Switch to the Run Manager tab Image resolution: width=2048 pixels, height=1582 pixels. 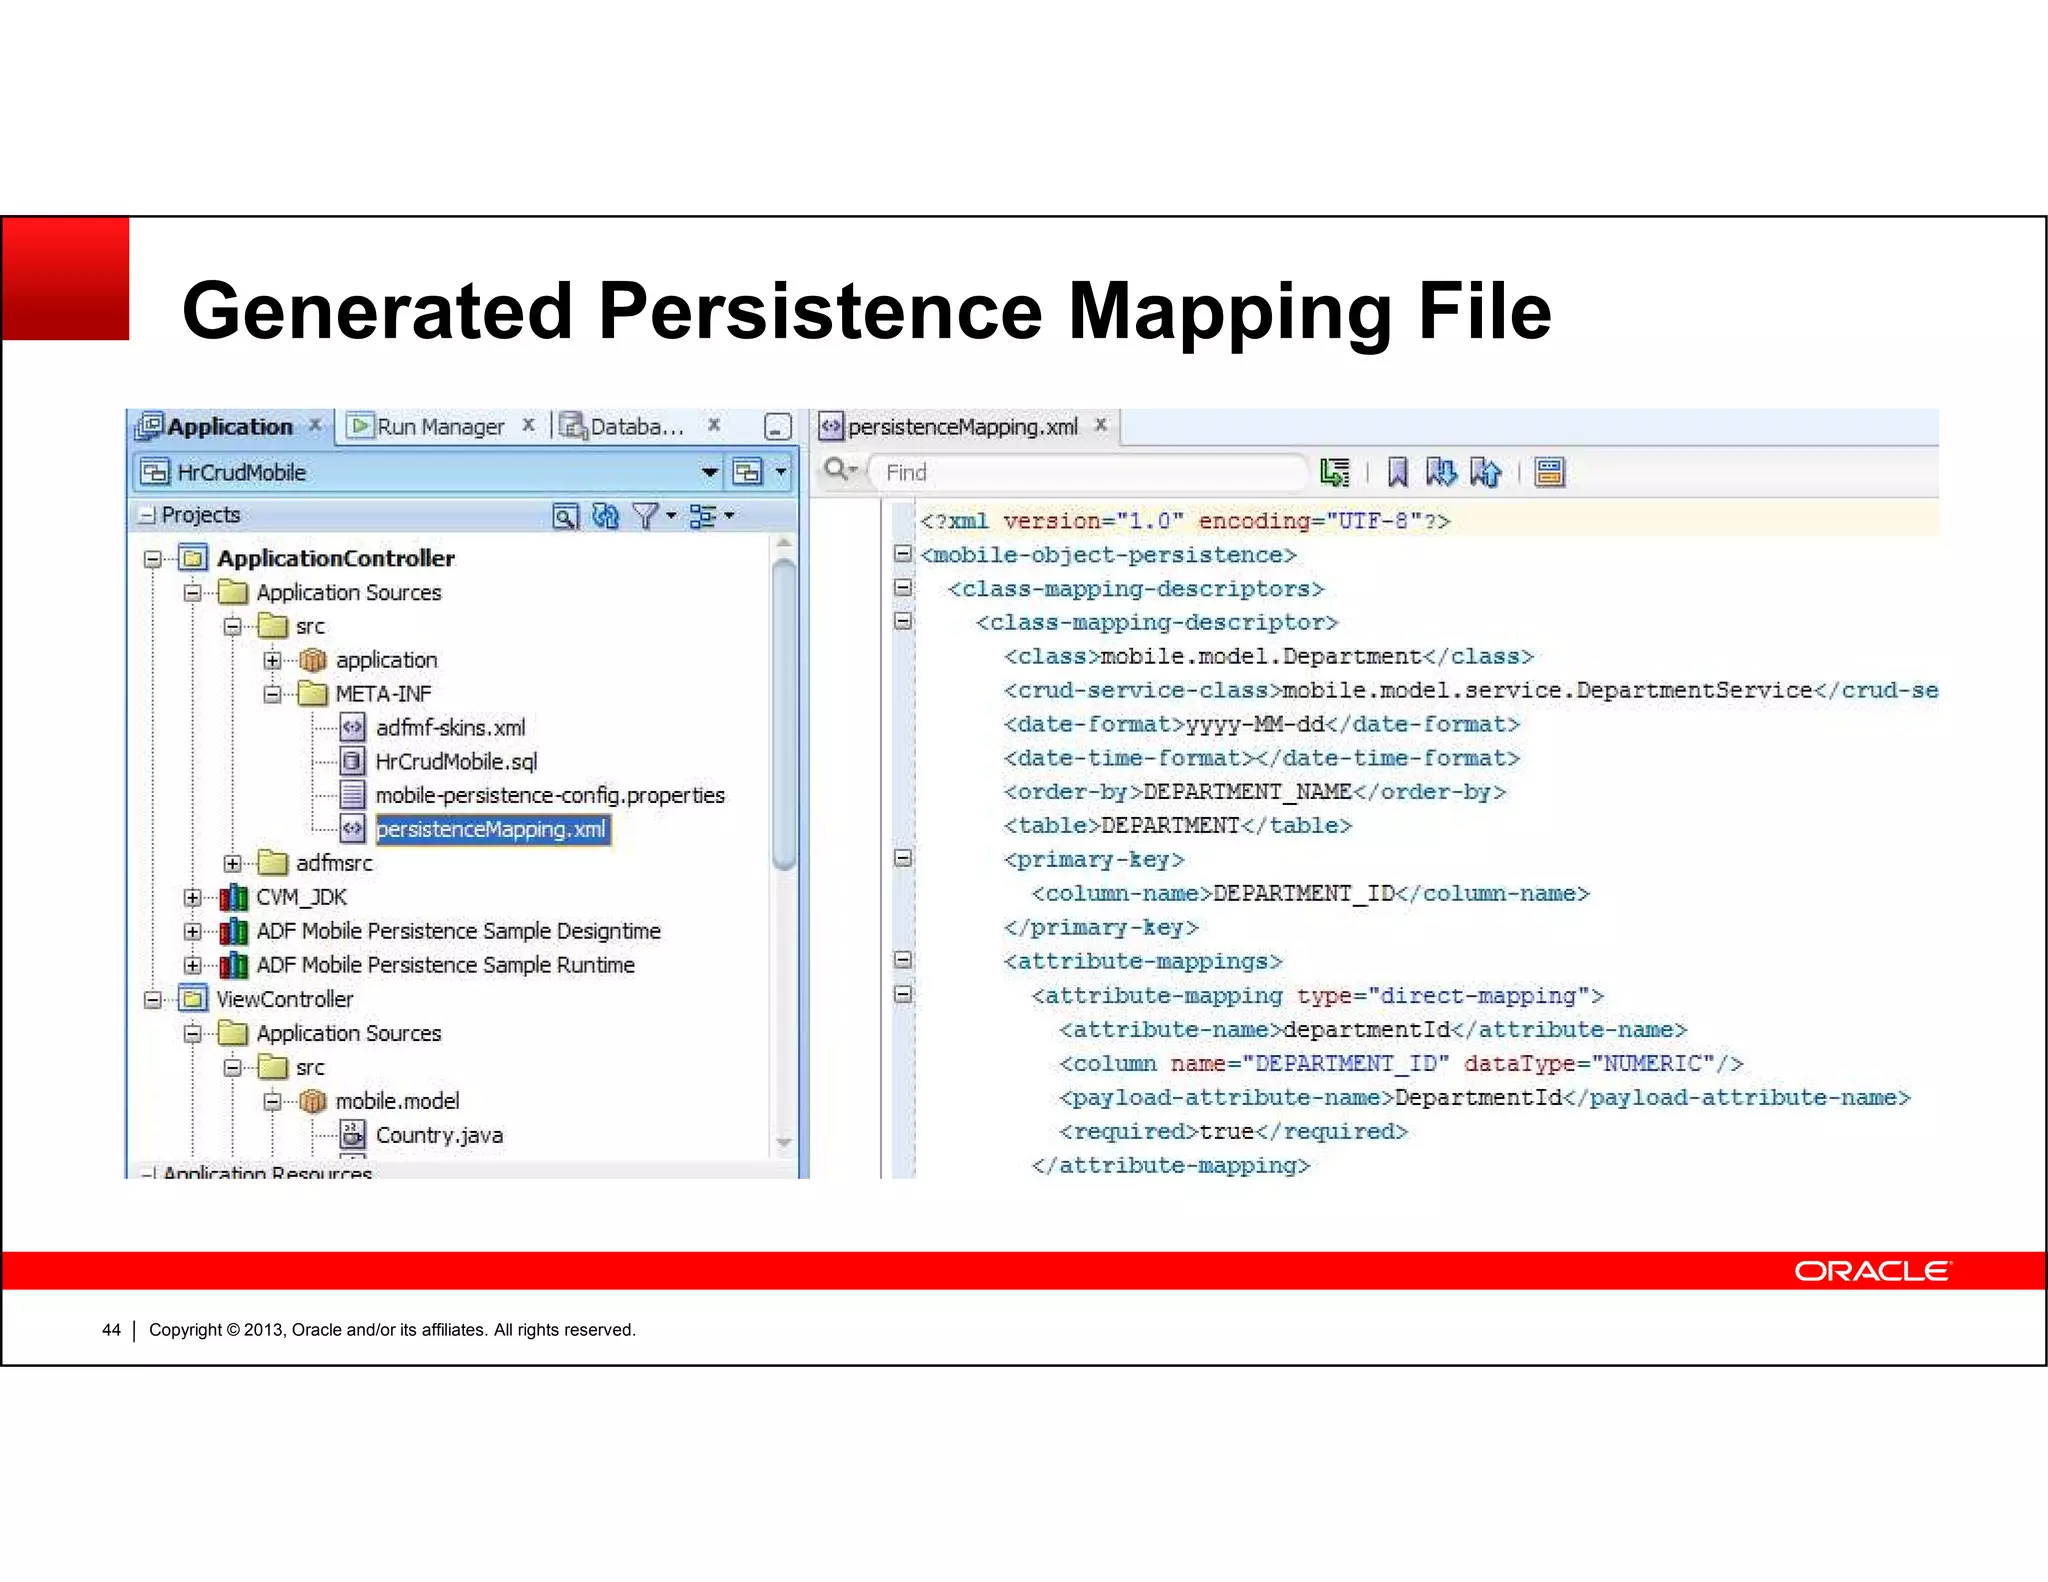click(440, 427)
